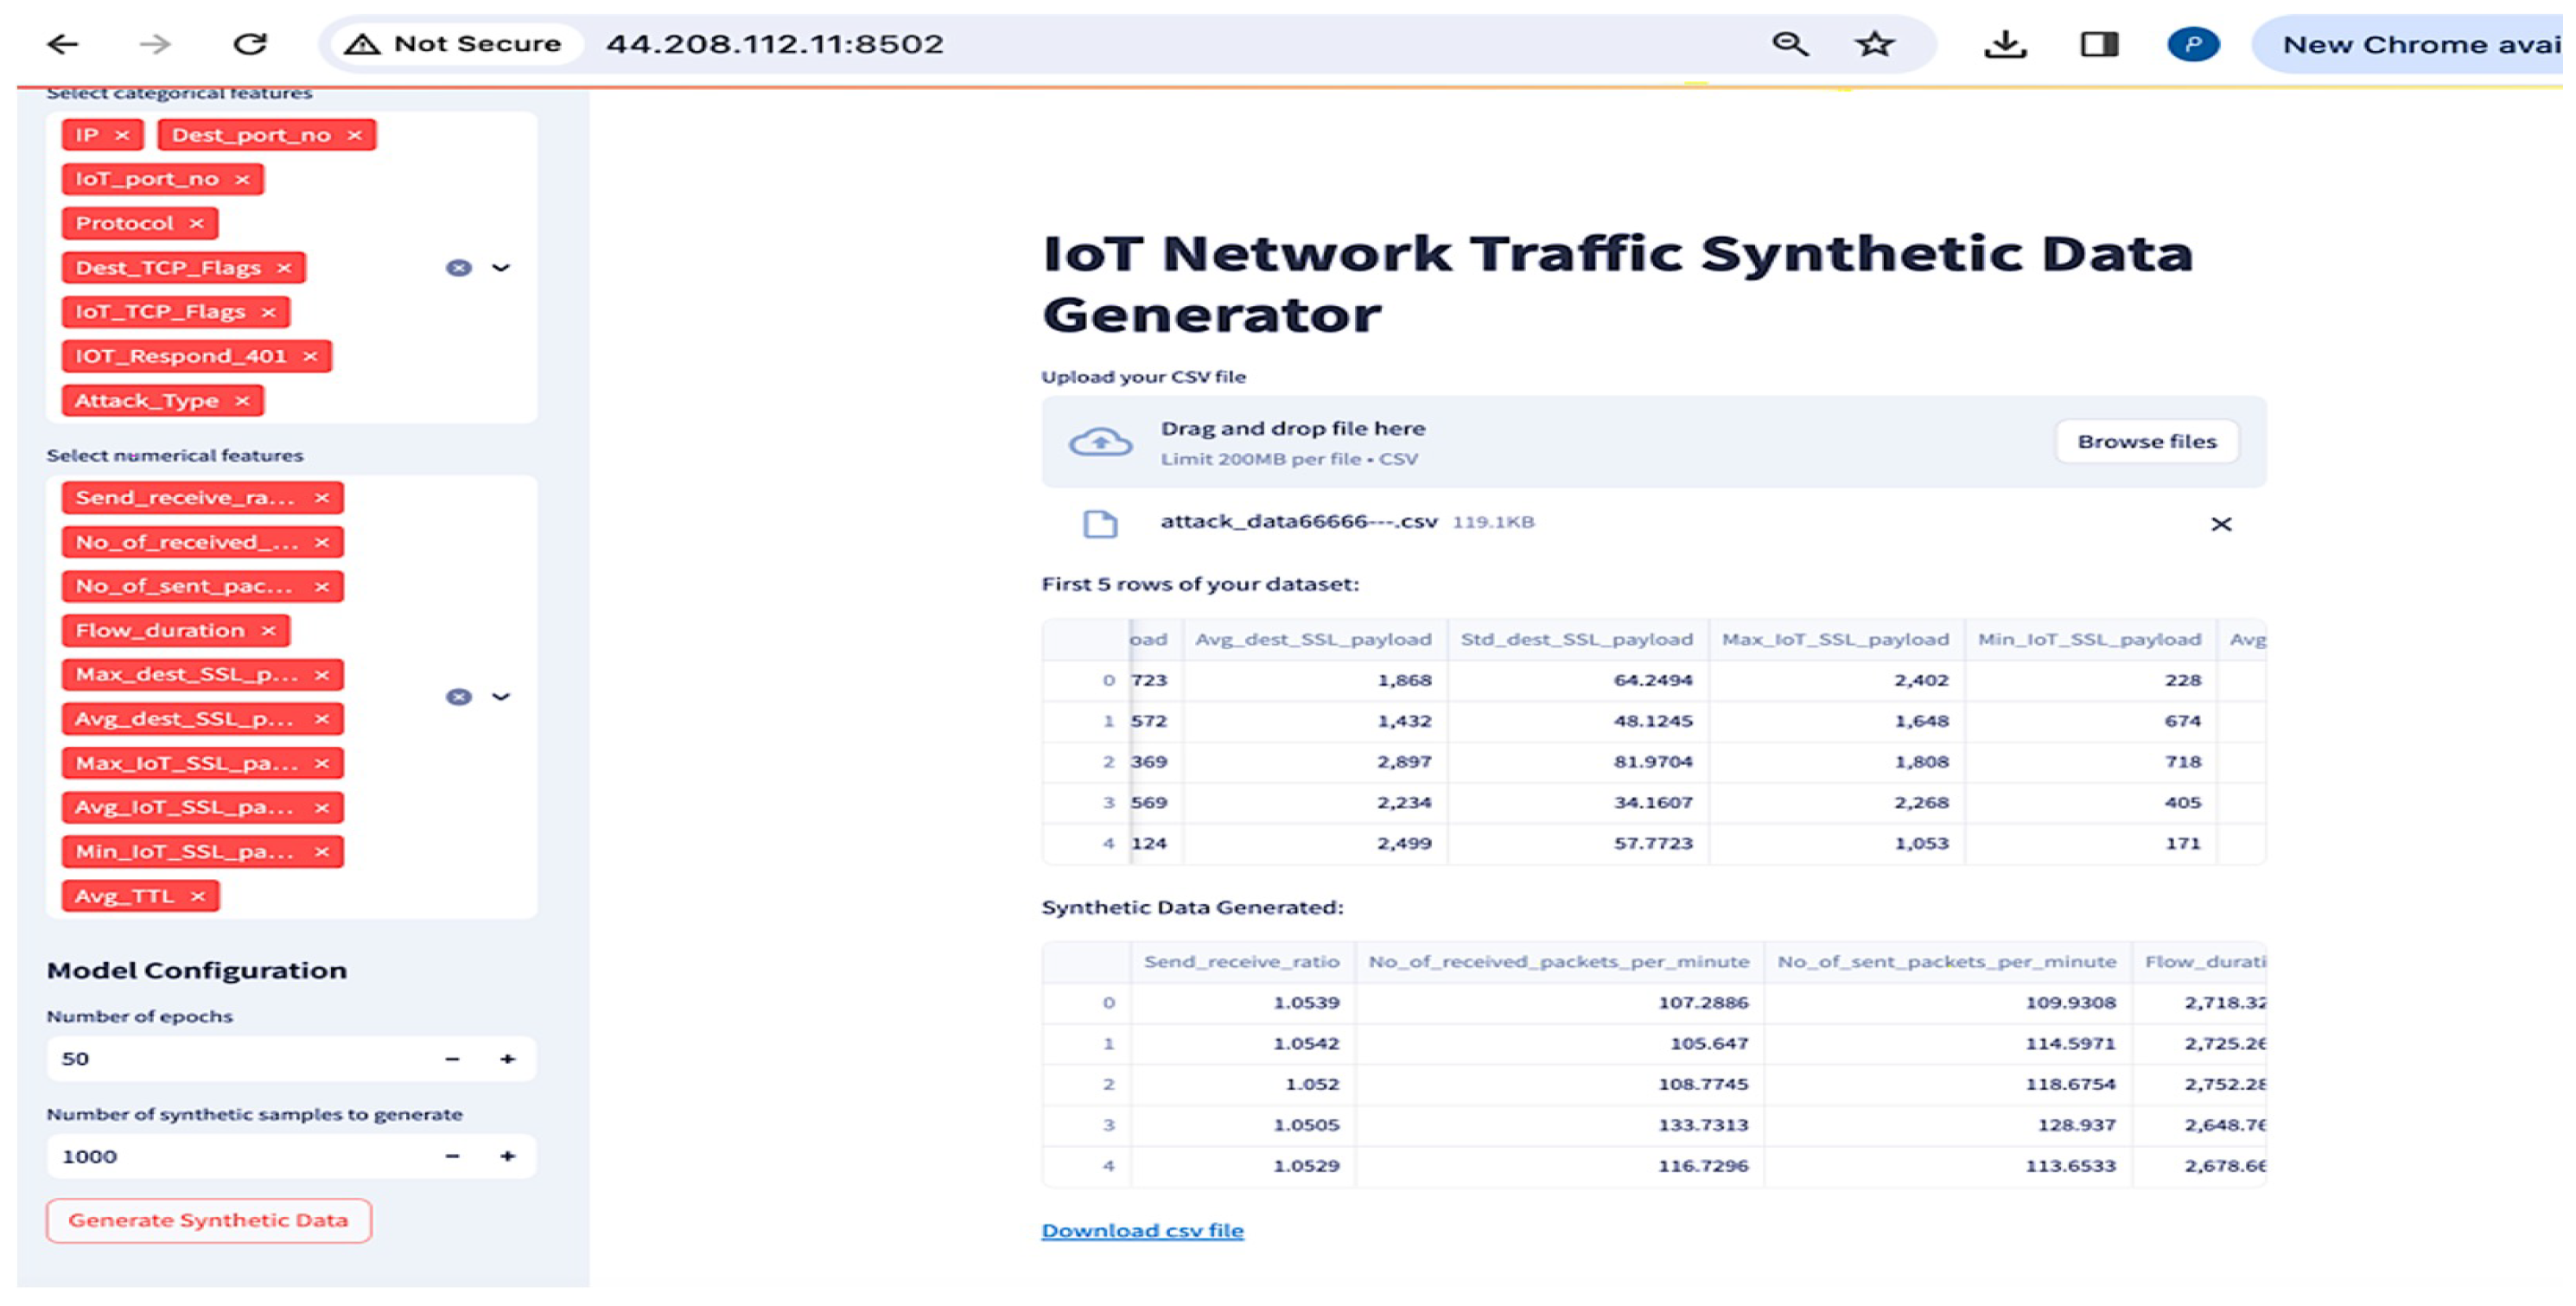Viewport: 2576px width, 1306px height.
Task: Click the zoom magnifier in address bar
Action: tap(1790, 44)
